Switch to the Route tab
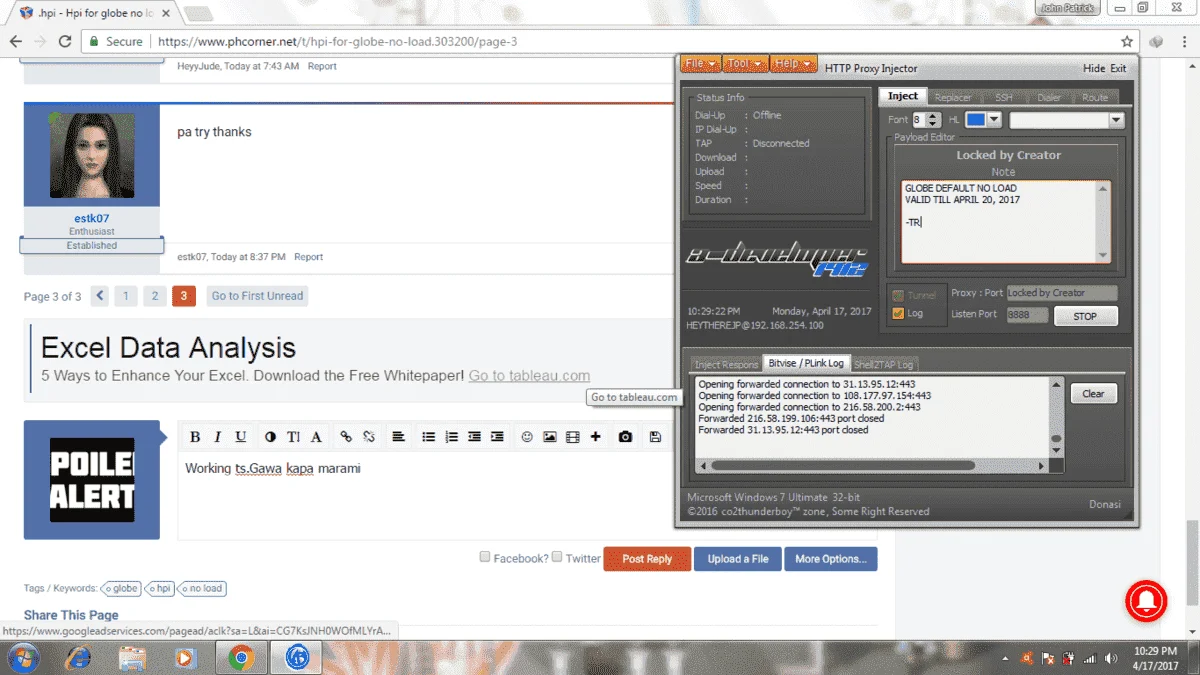This screenshot has height=675, width=1200. [1095, 97]
